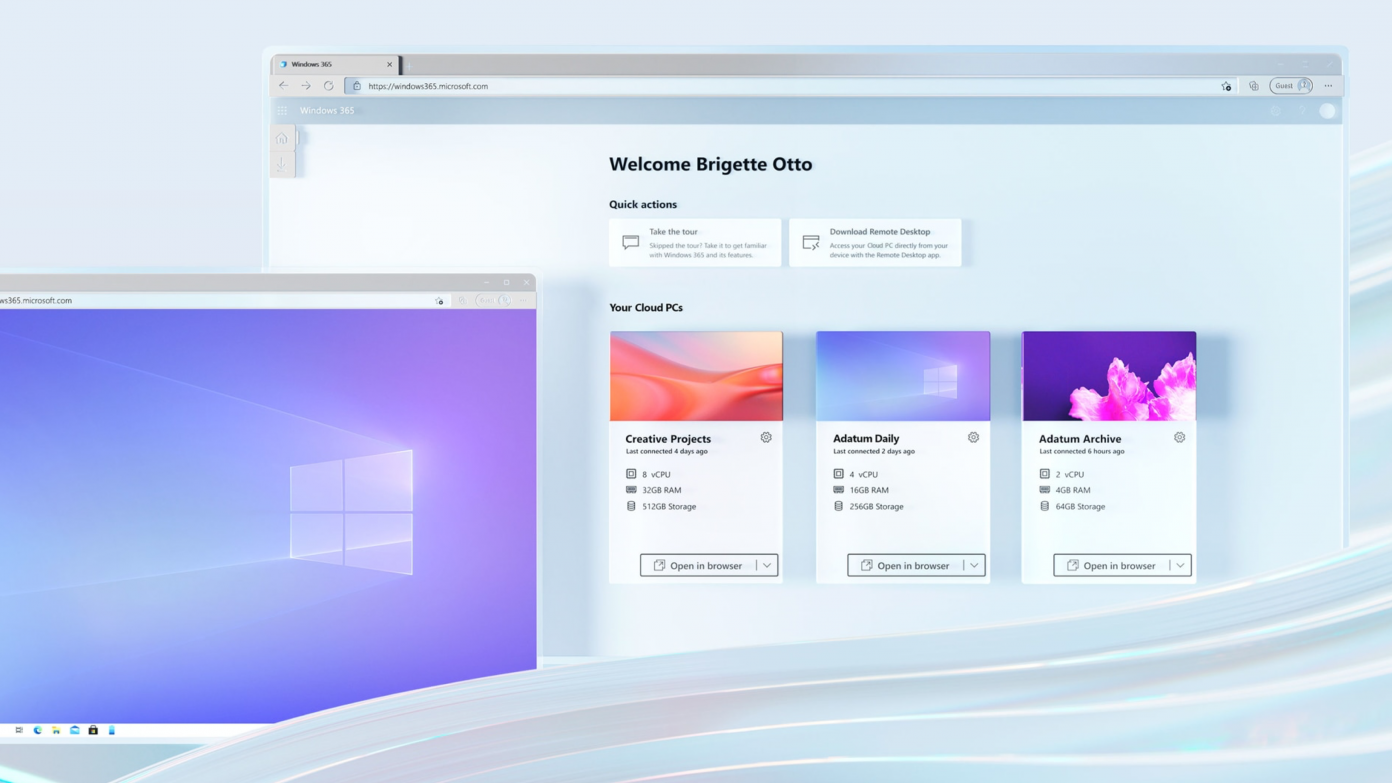Click "64GB Storage" text
The image size is (1392, 783).
(1080, 506)
